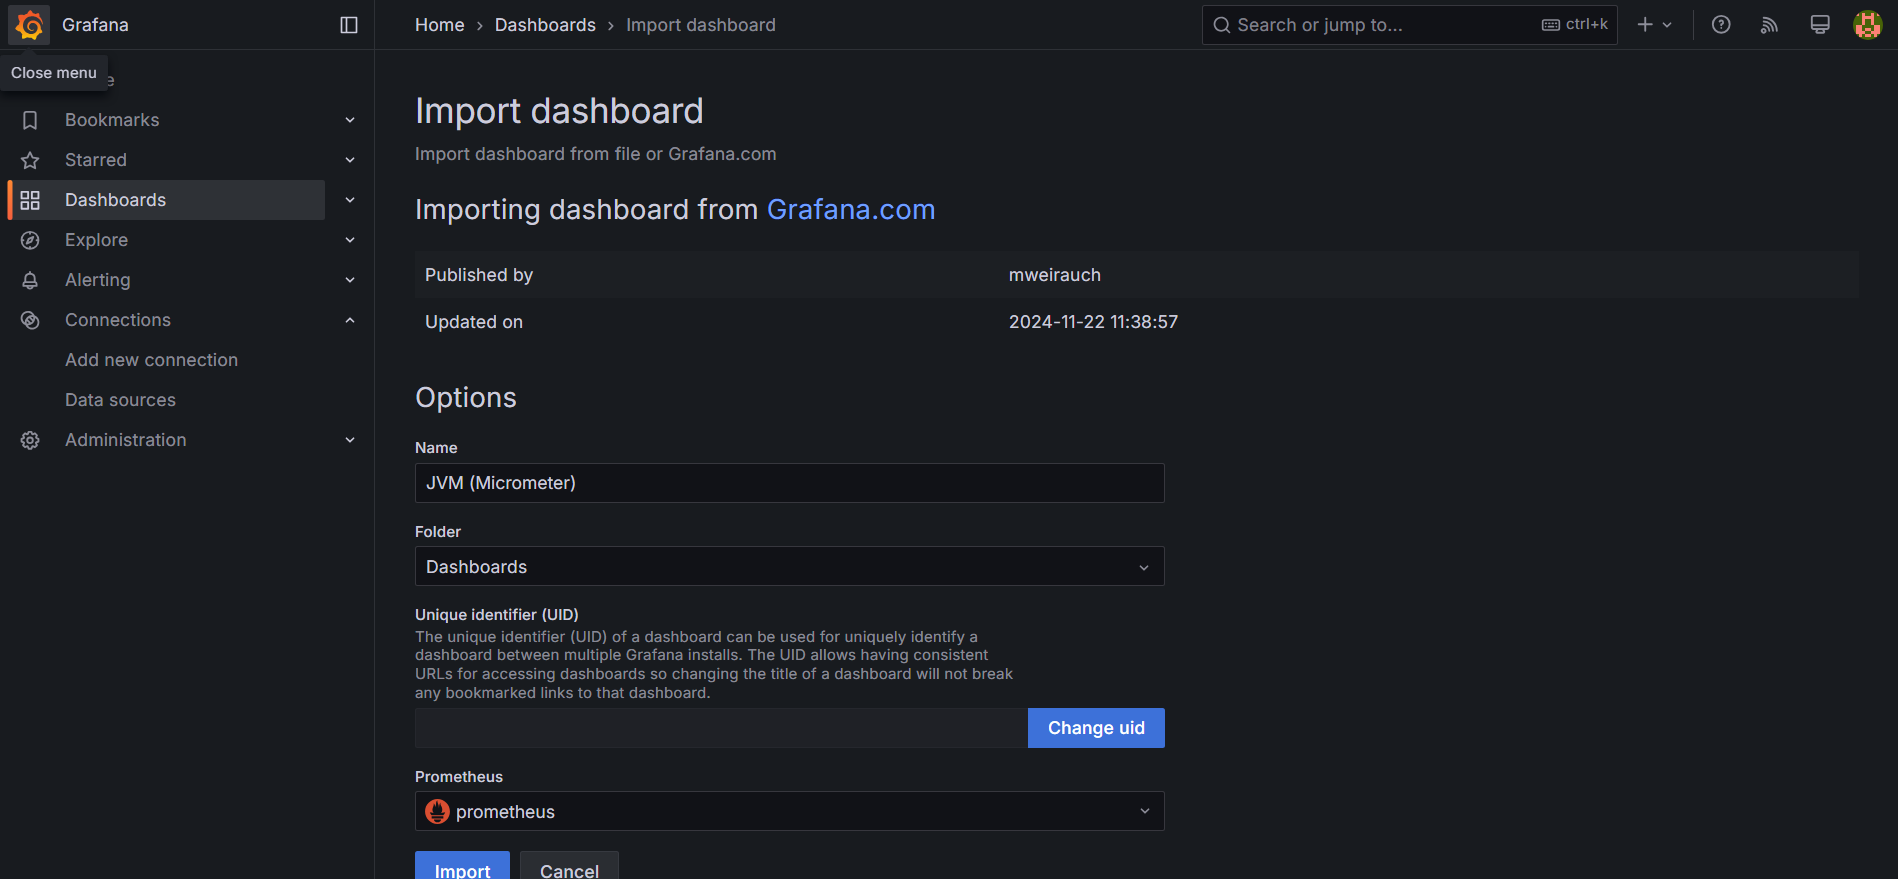Click the dashboard Name input field
The width and height of the screenshot is (1898, 879).
pos(789,483)
